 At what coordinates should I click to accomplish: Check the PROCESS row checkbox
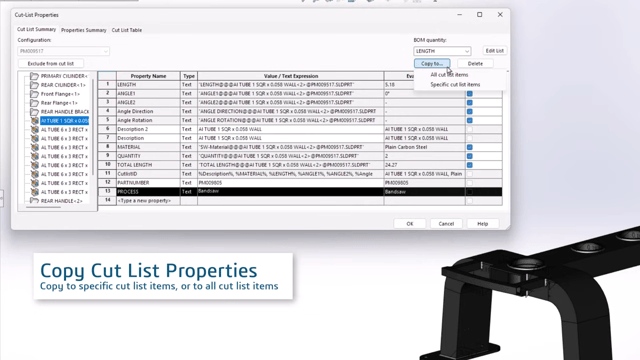click(470, 192)
